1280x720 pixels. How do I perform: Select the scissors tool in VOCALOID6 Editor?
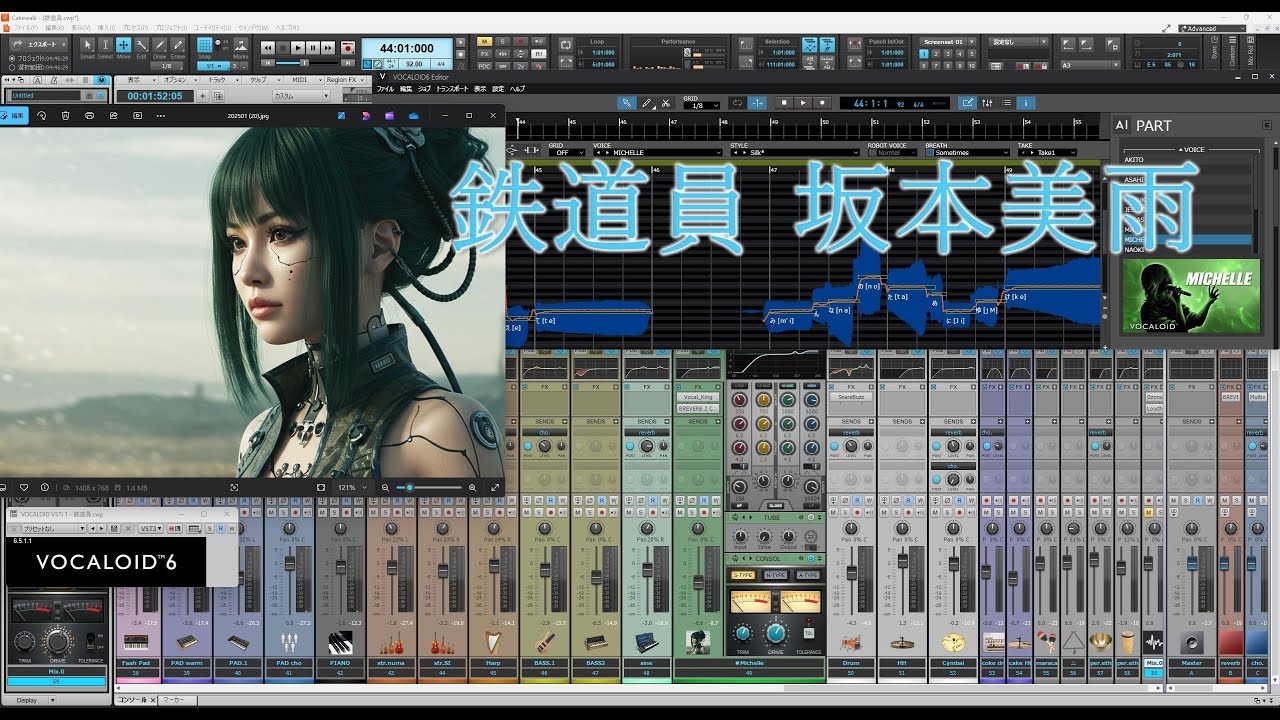click(666, 103)
